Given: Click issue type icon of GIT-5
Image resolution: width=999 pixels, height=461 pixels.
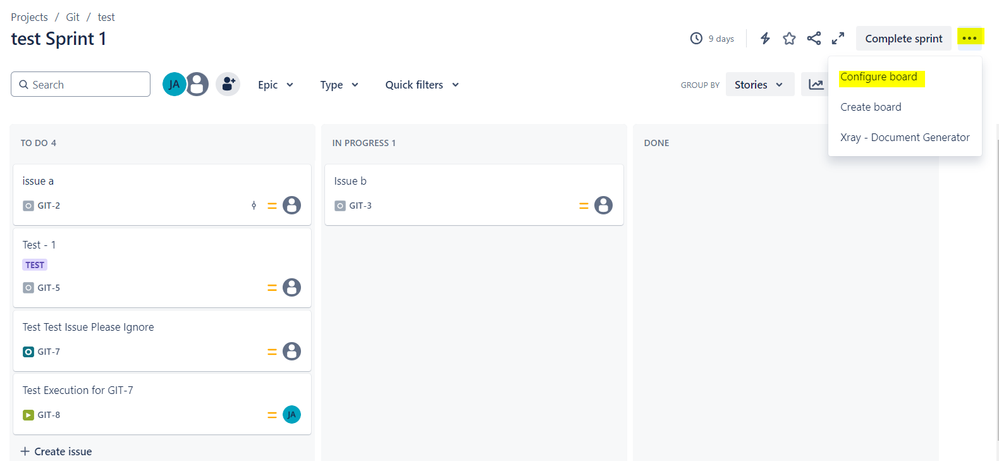Looking at the screenshot, I should [x=28, y=288].
